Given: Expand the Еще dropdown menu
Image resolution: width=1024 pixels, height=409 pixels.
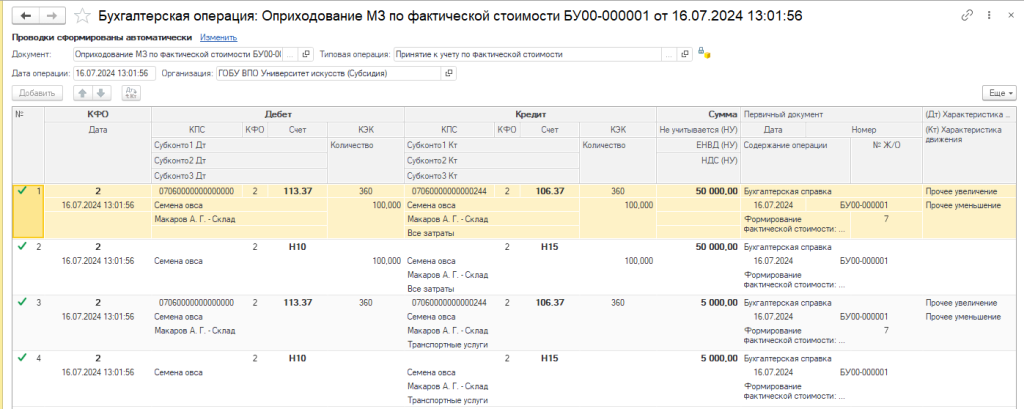Looking at the screenshot, I should [x=999, y=92].
